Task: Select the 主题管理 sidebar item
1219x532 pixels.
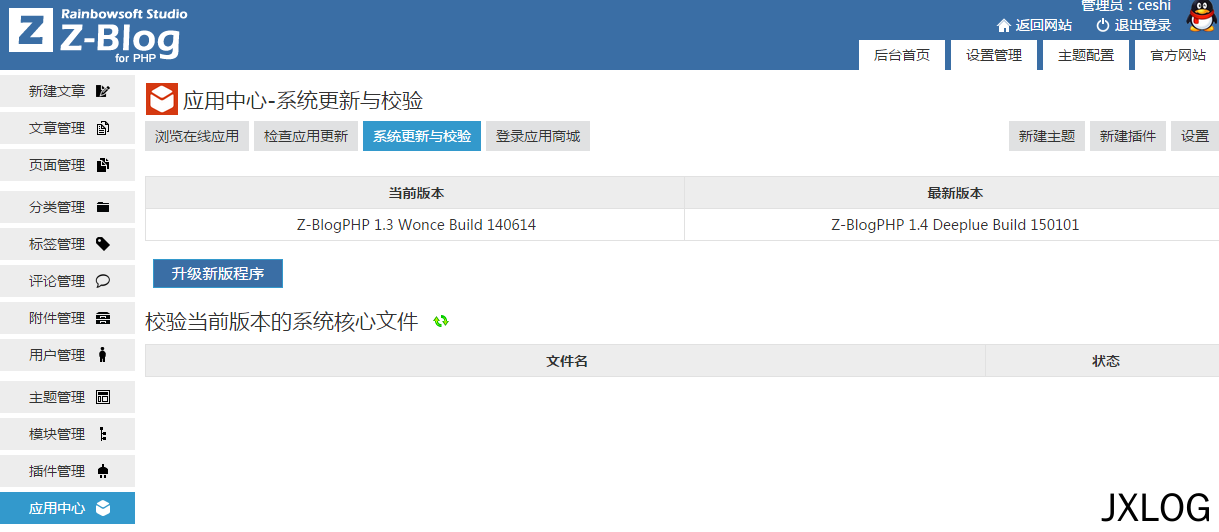Action: tap(67, 397)
